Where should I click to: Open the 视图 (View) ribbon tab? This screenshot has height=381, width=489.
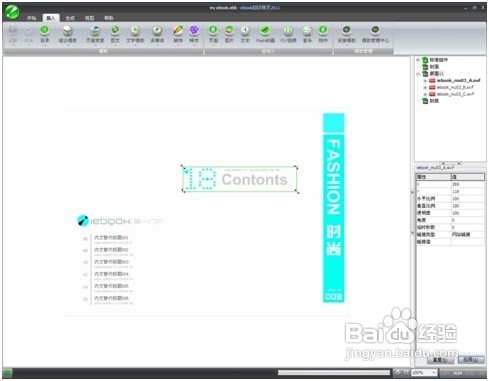89,18
